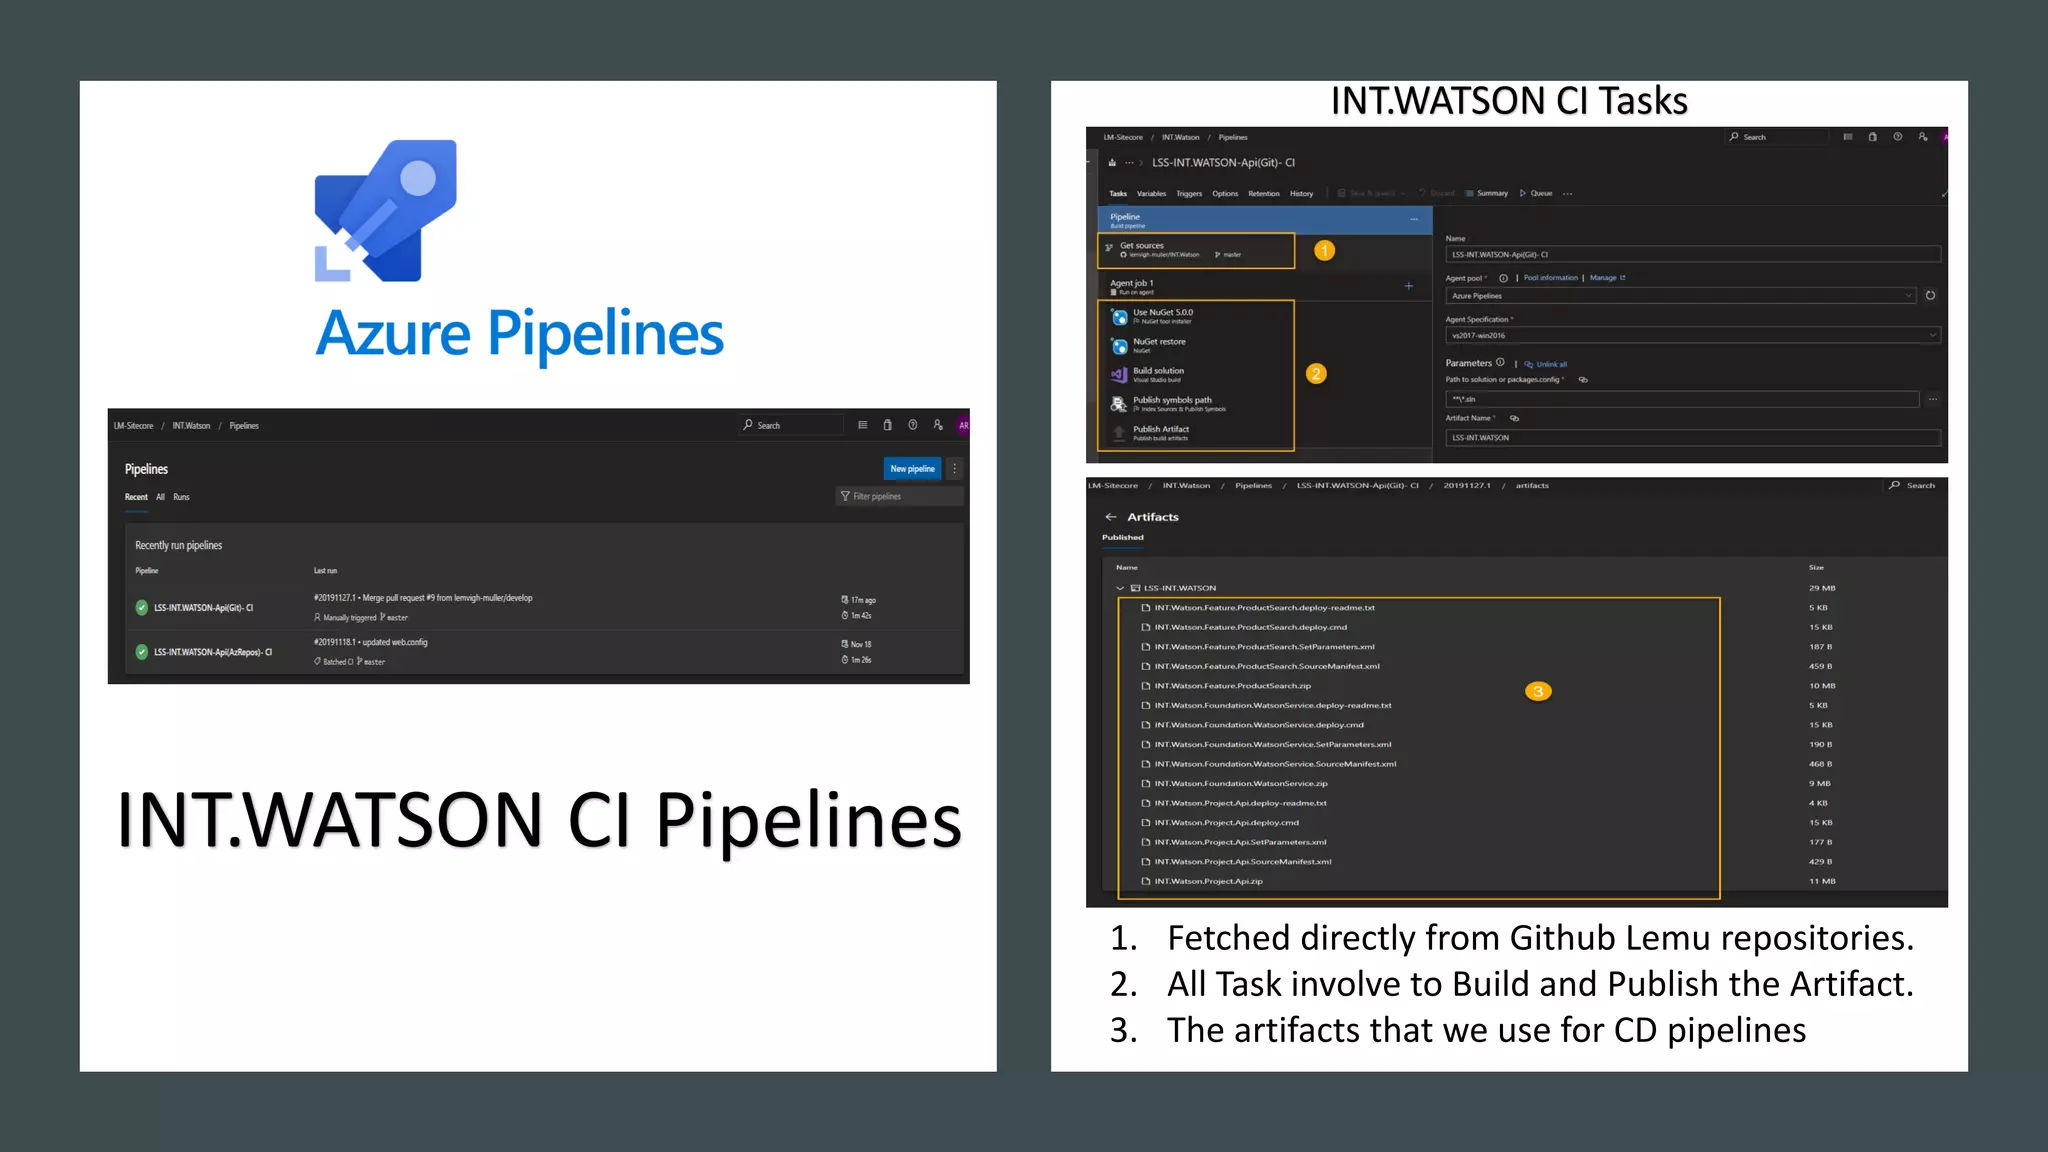The width and height of the screenshot is (2048, 1152).
Task: Open the Retention tab
Action: click(1264, 194)
